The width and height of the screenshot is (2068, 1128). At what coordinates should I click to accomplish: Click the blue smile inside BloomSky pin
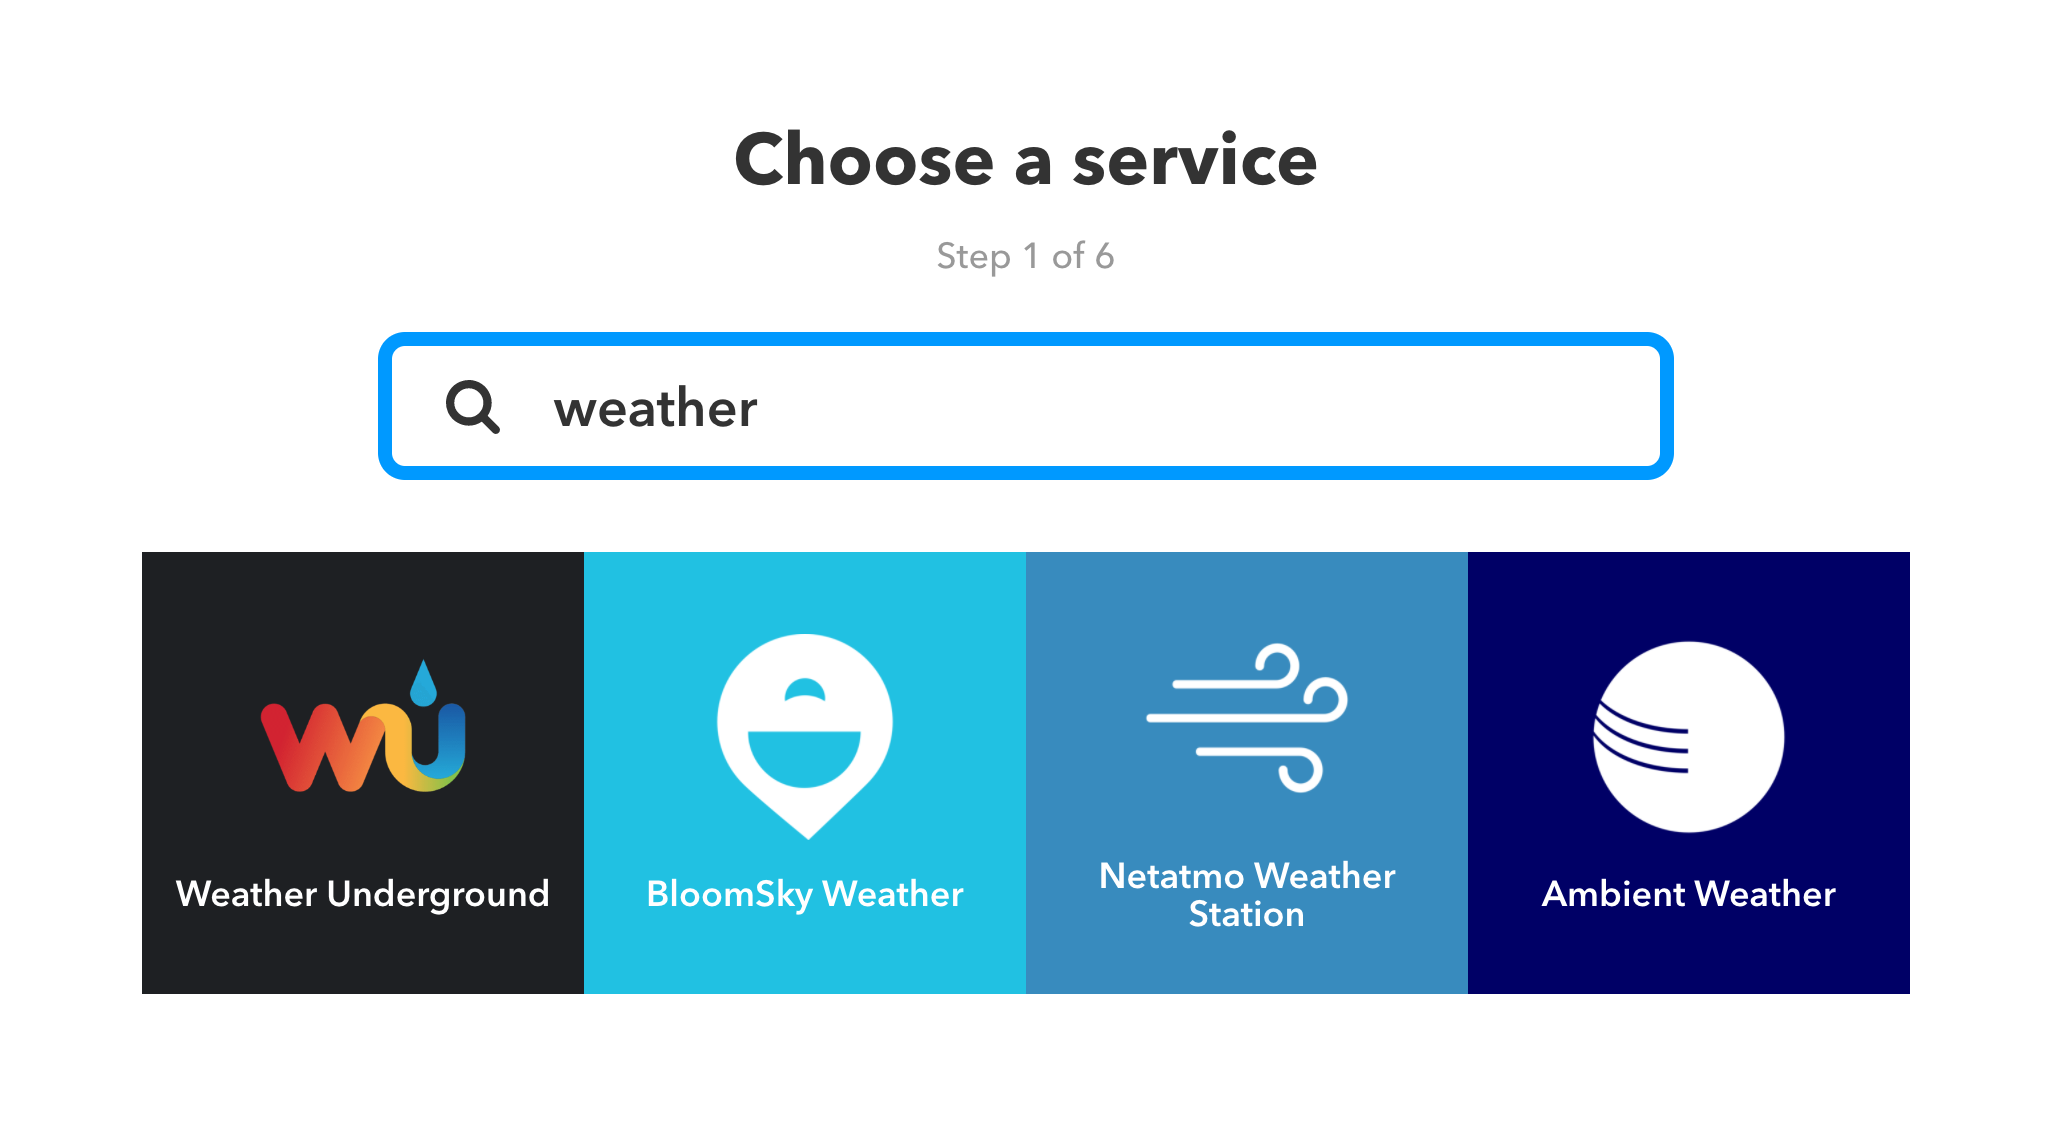pyautogui.click(x=804, y=758)
